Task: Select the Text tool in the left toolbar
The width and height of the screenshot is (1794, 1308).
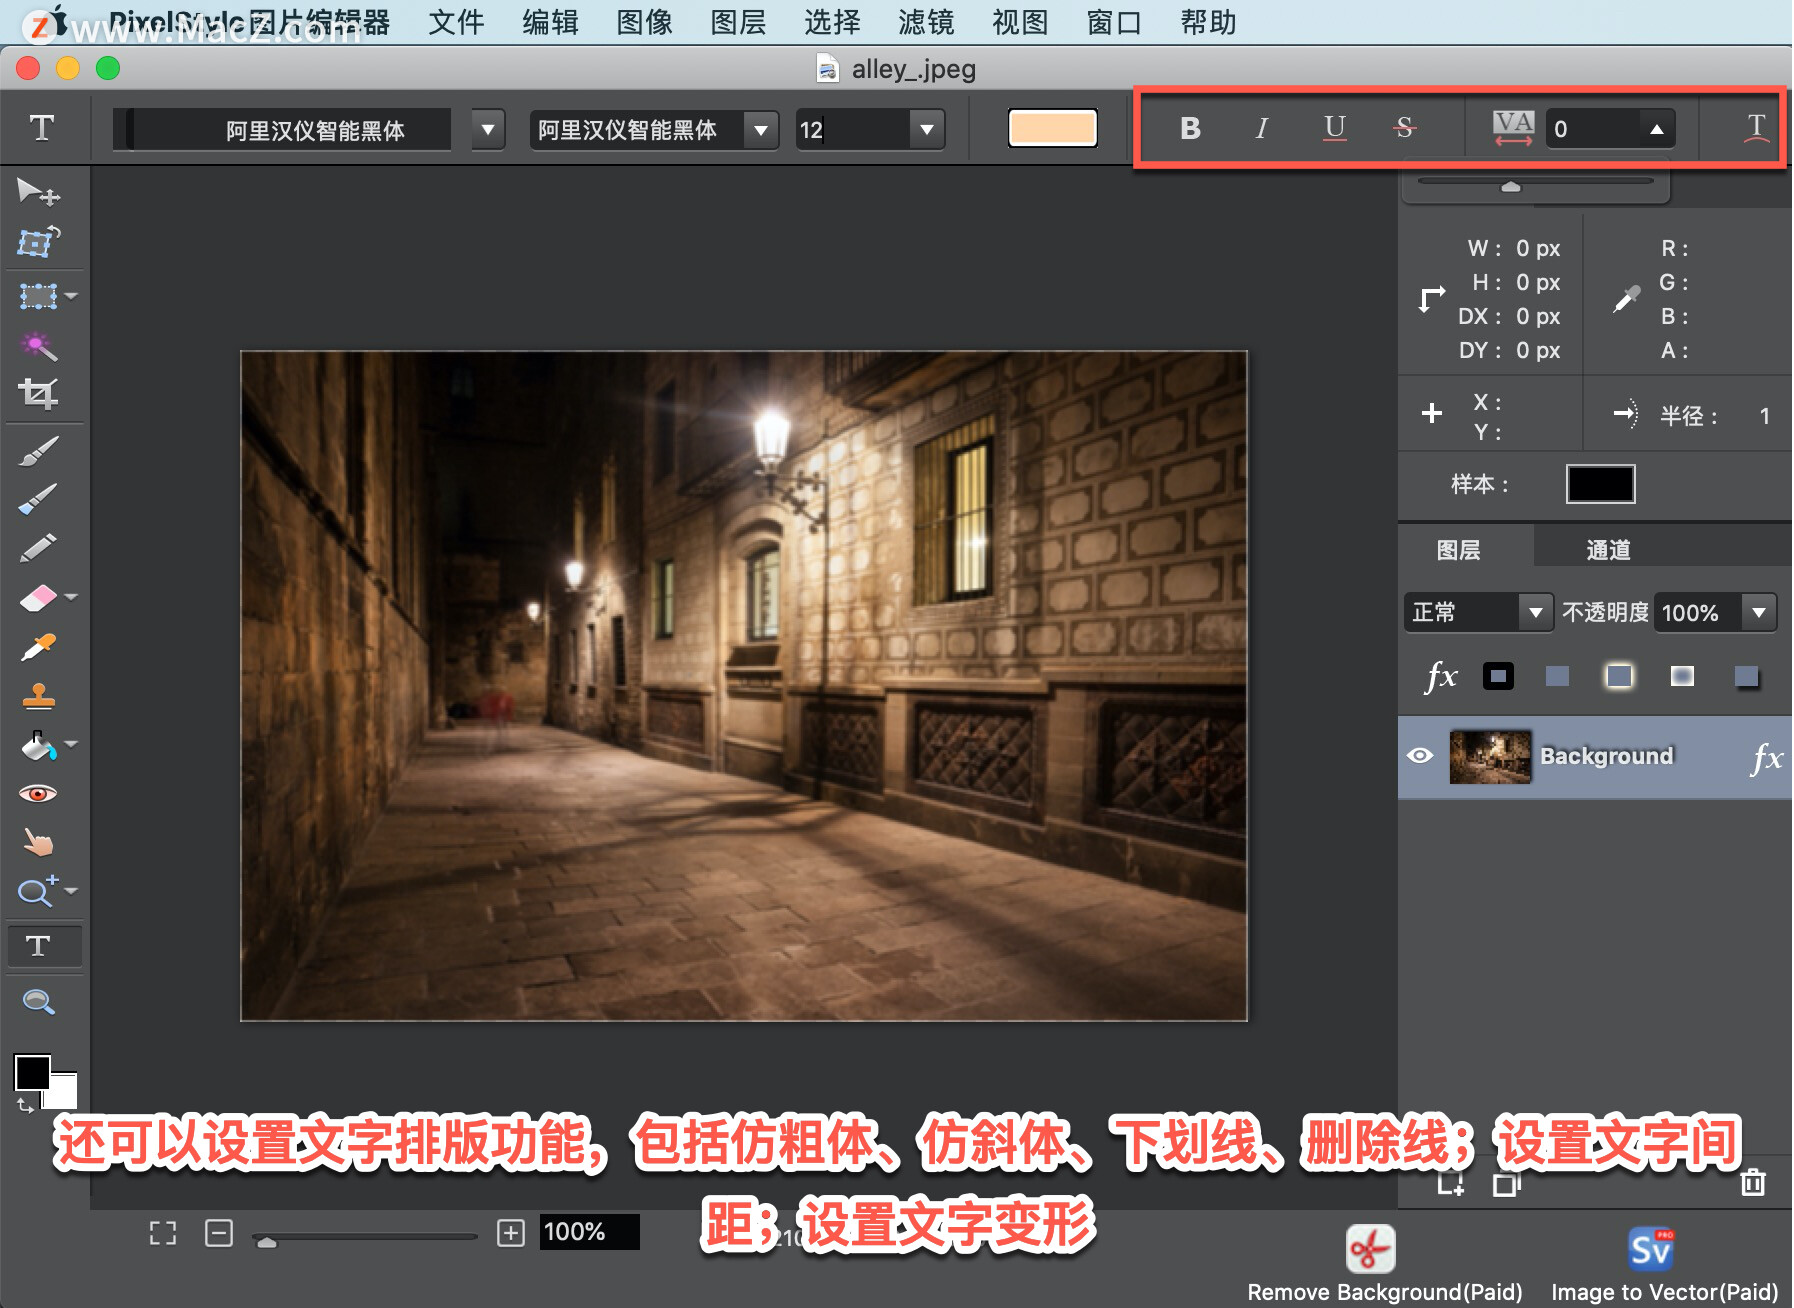Action: (43, 945)
